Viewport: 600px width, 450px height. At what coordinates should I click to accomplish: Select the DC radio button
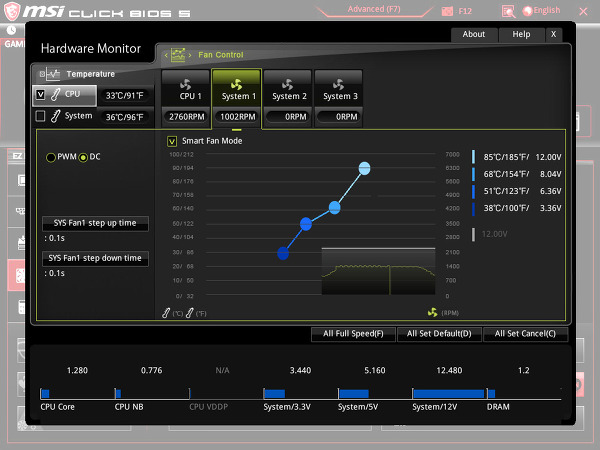pyautogui.click(x=83, y=157)
